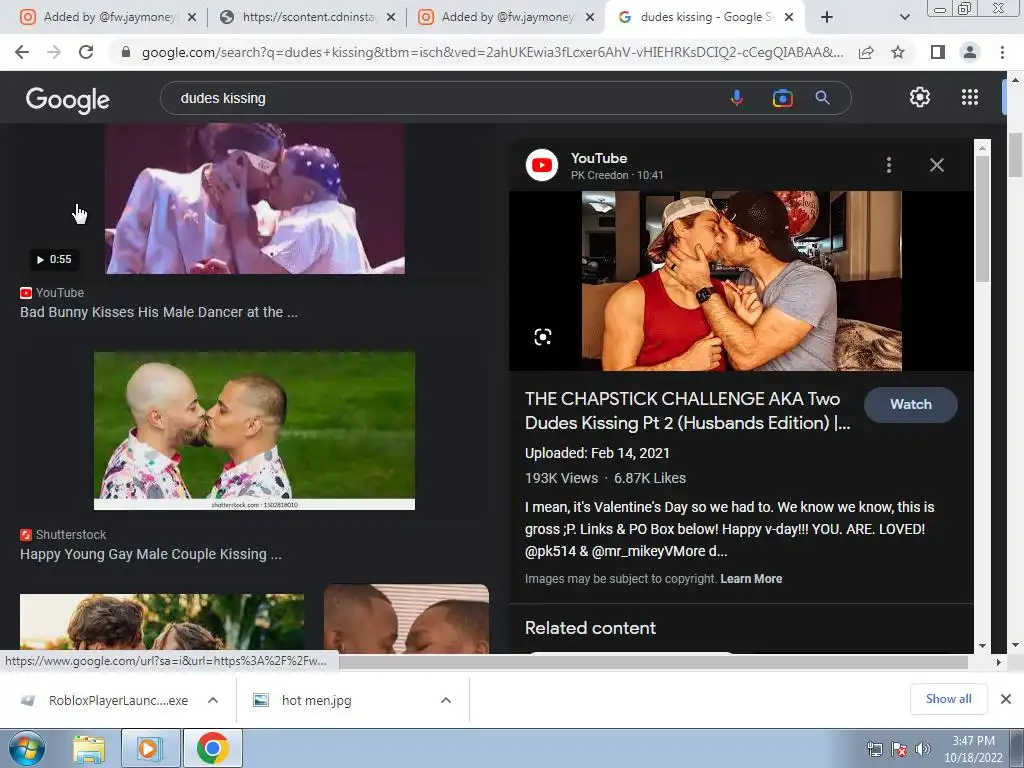Open the Windows Start menu

27,749
